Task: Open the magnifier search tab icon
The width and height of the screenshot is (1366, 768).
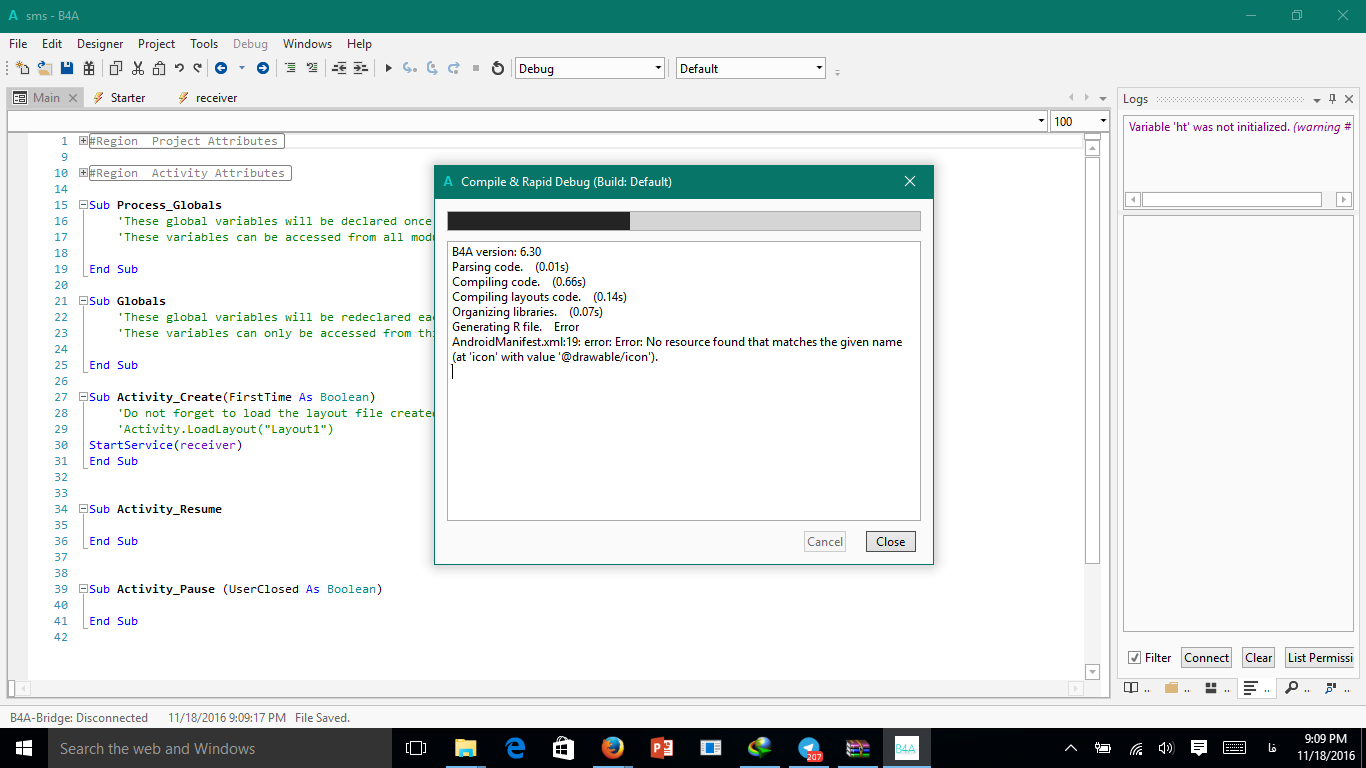Action: click(x=1291, y=688)
